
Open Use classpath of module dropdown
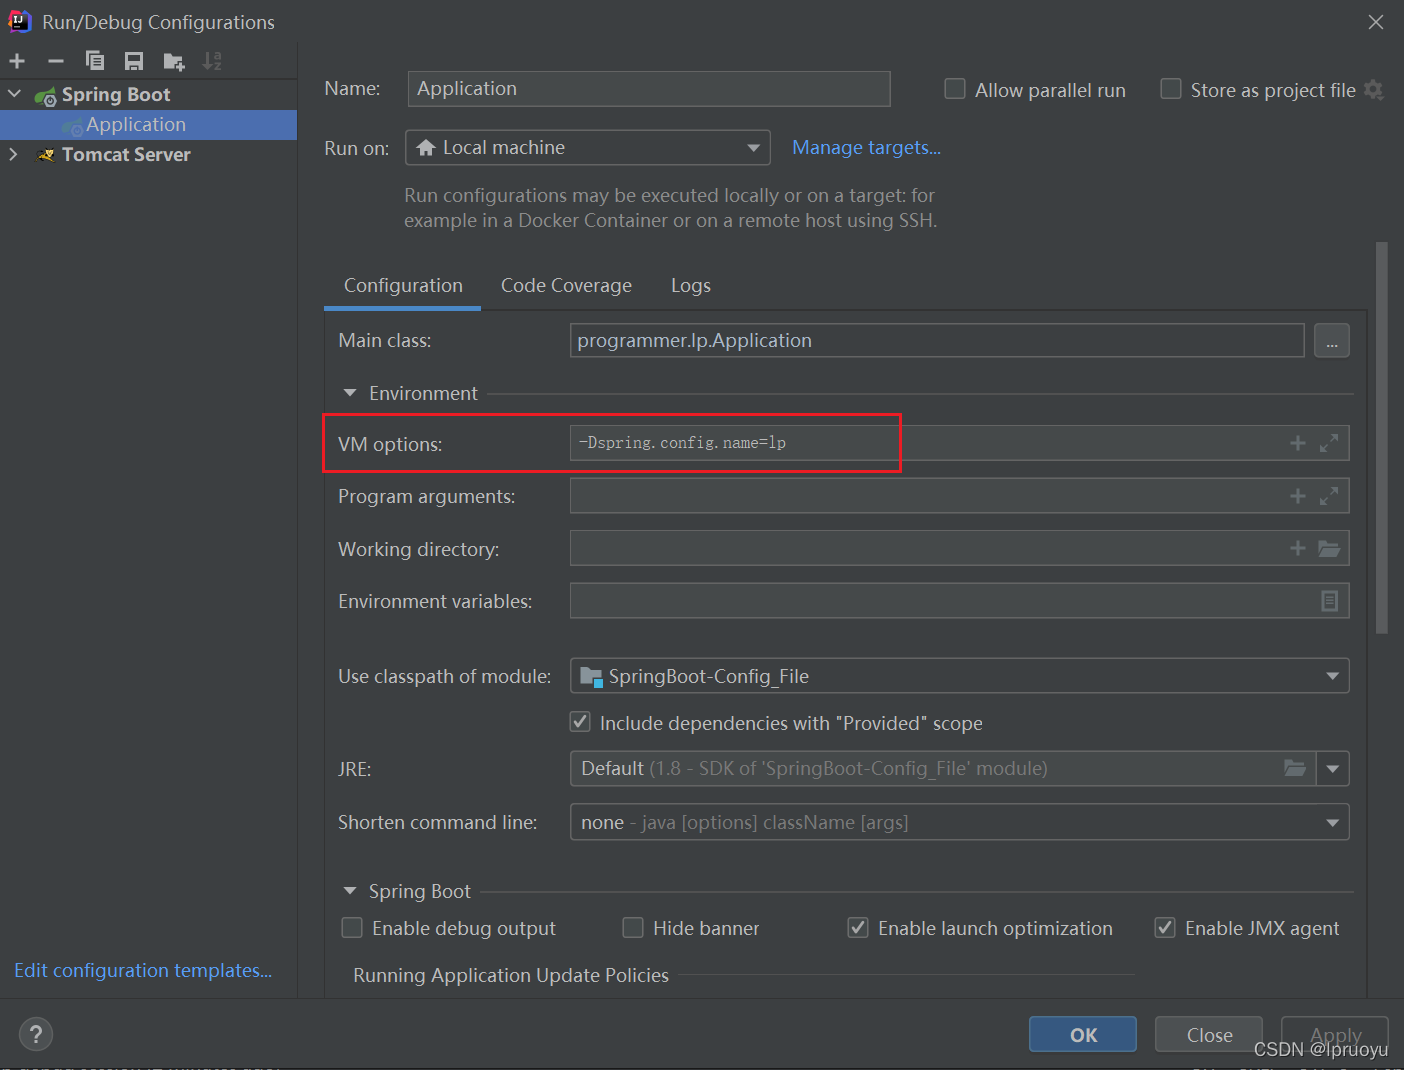(x=959, y=676)
